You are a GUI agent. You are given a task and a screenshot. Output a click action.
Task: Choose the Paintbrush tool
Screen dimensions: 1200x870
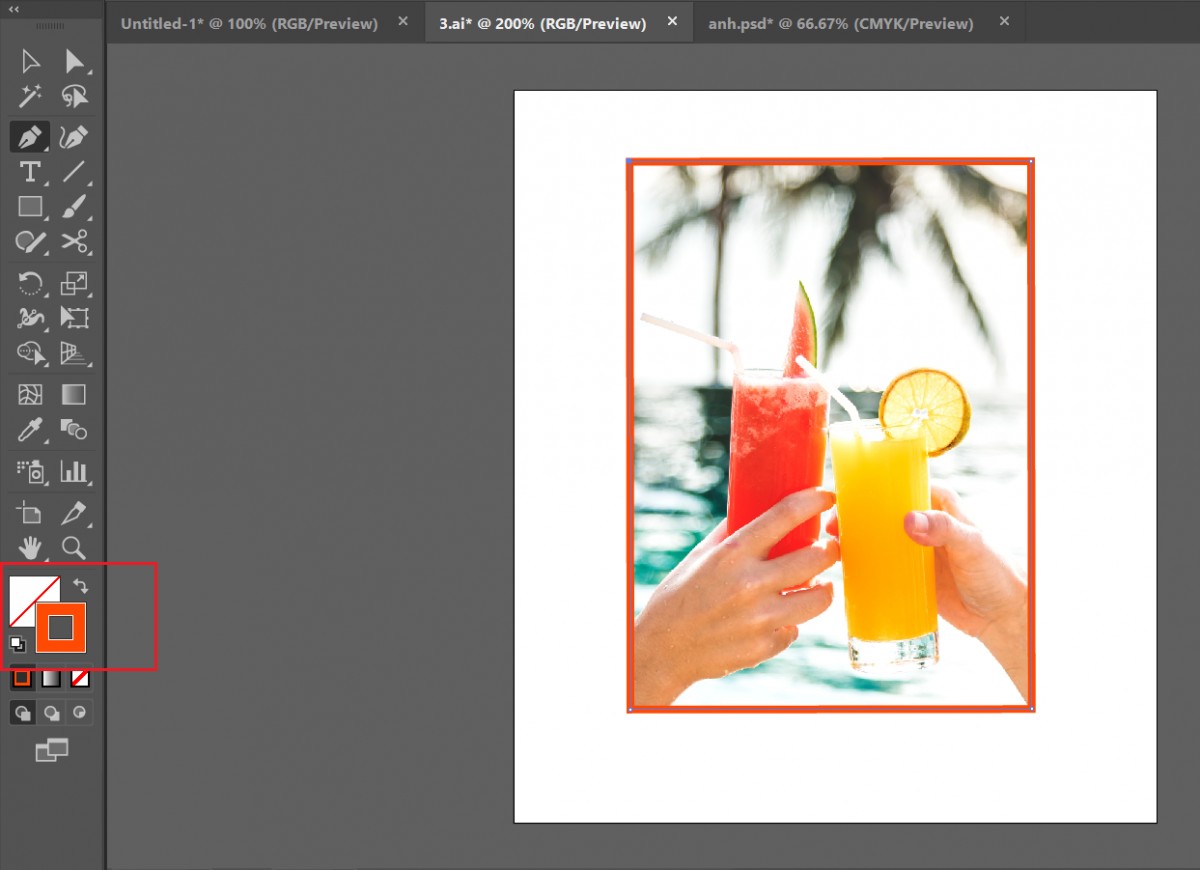(x=74, y=207)
